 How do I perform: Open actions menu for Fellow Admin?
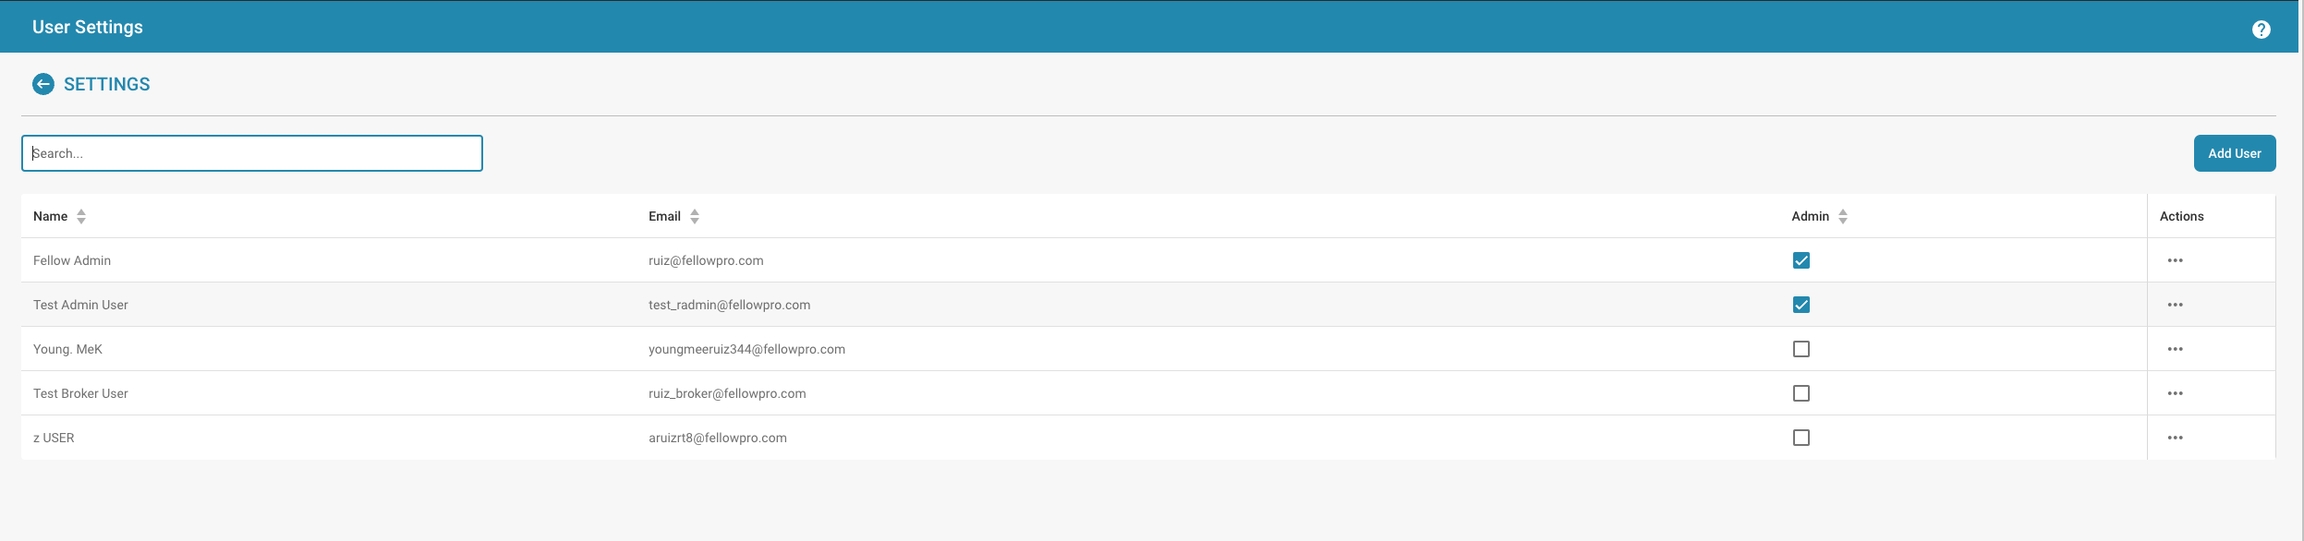coord(2175,261)
